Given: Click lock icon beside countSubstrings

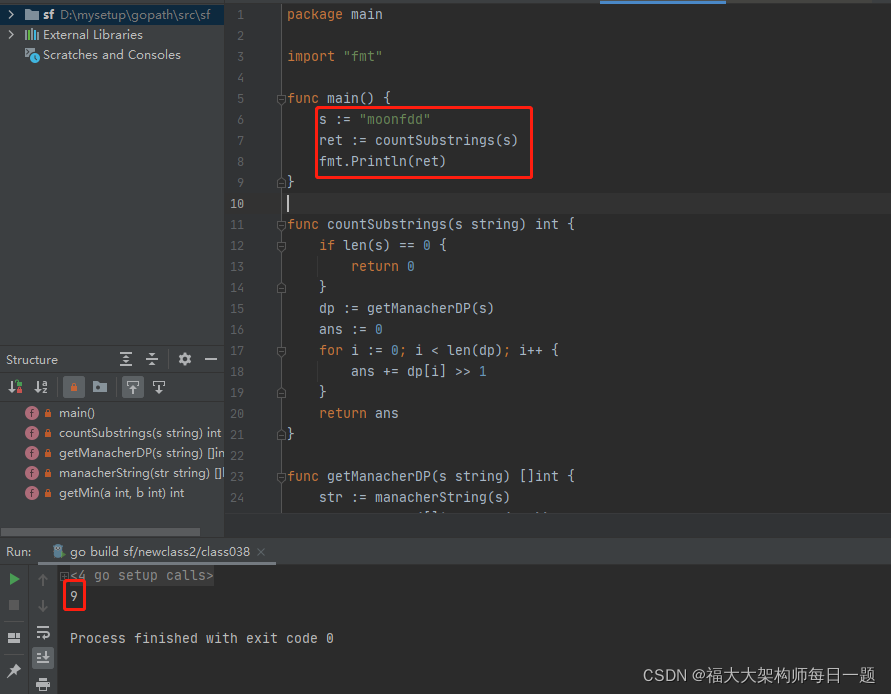Looking at the screenshot, I should tap(48, 433).
